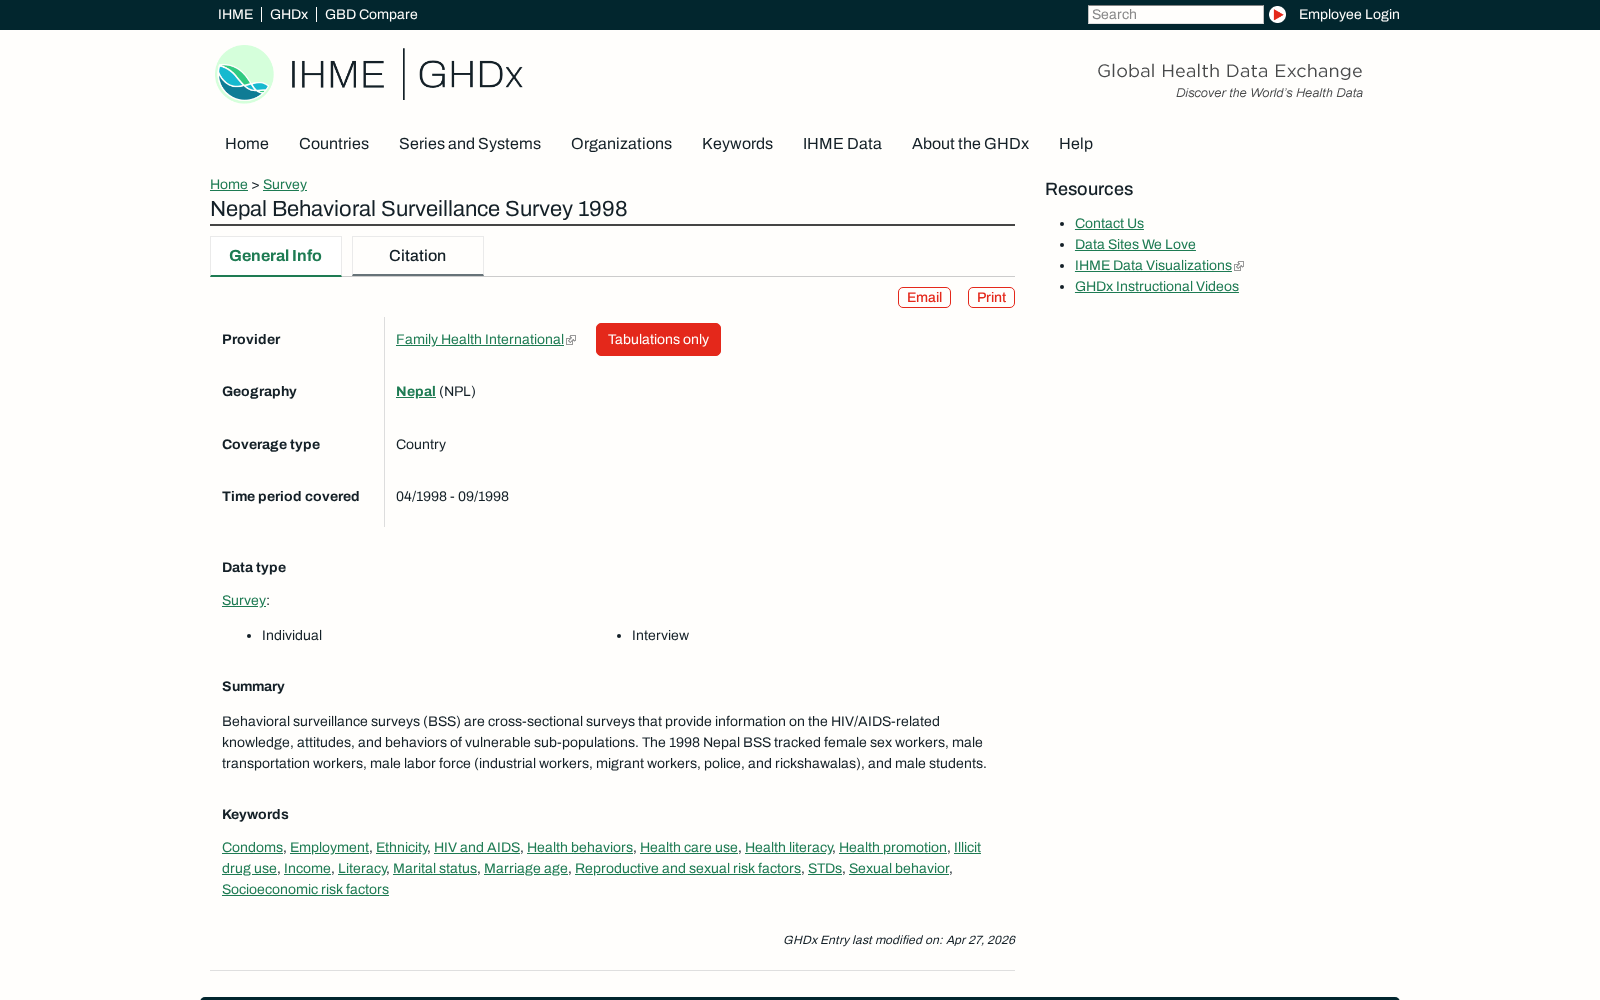This screenshot has width=1600, height=1000.
Task: Click the Survey breadcrumb link
Action: [x=285, y=185]
